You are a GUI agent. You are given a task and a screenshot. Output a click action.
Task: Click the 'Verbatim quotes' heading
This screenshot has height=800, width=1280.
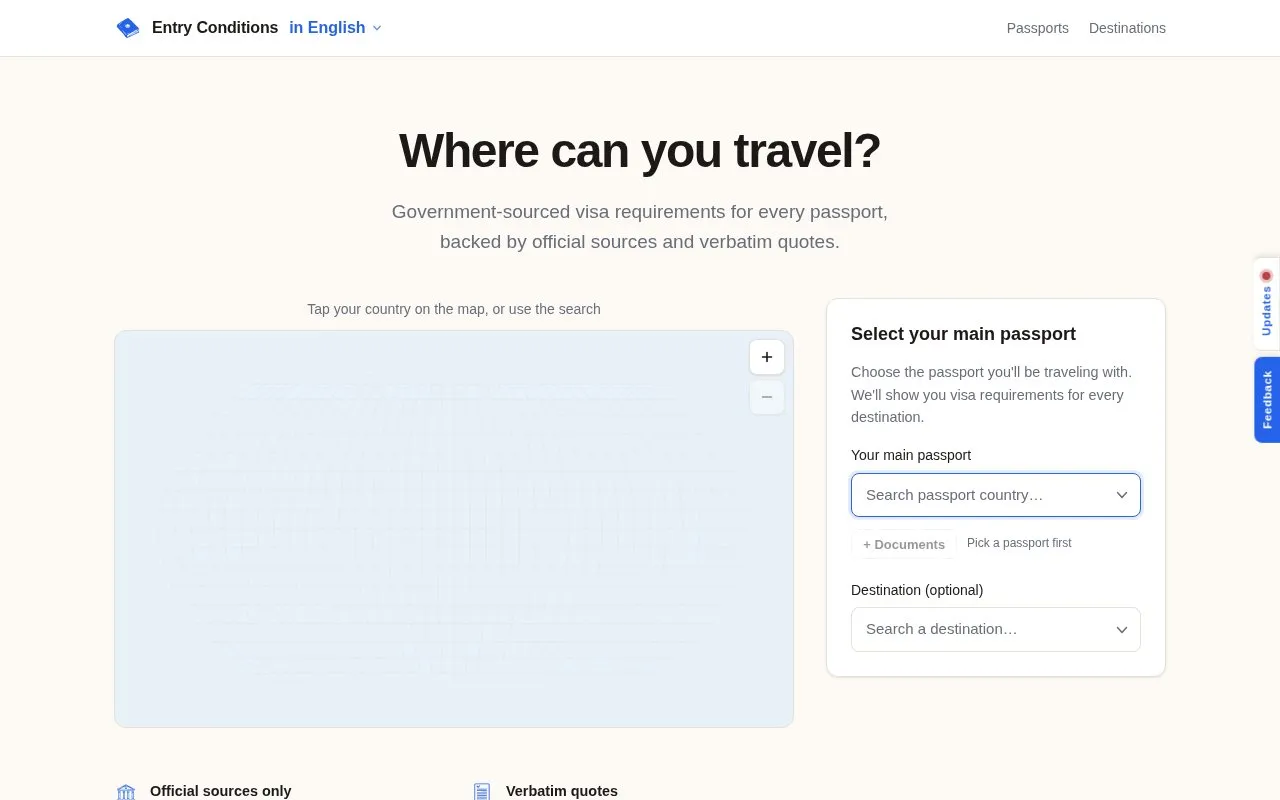coord(562,791)
